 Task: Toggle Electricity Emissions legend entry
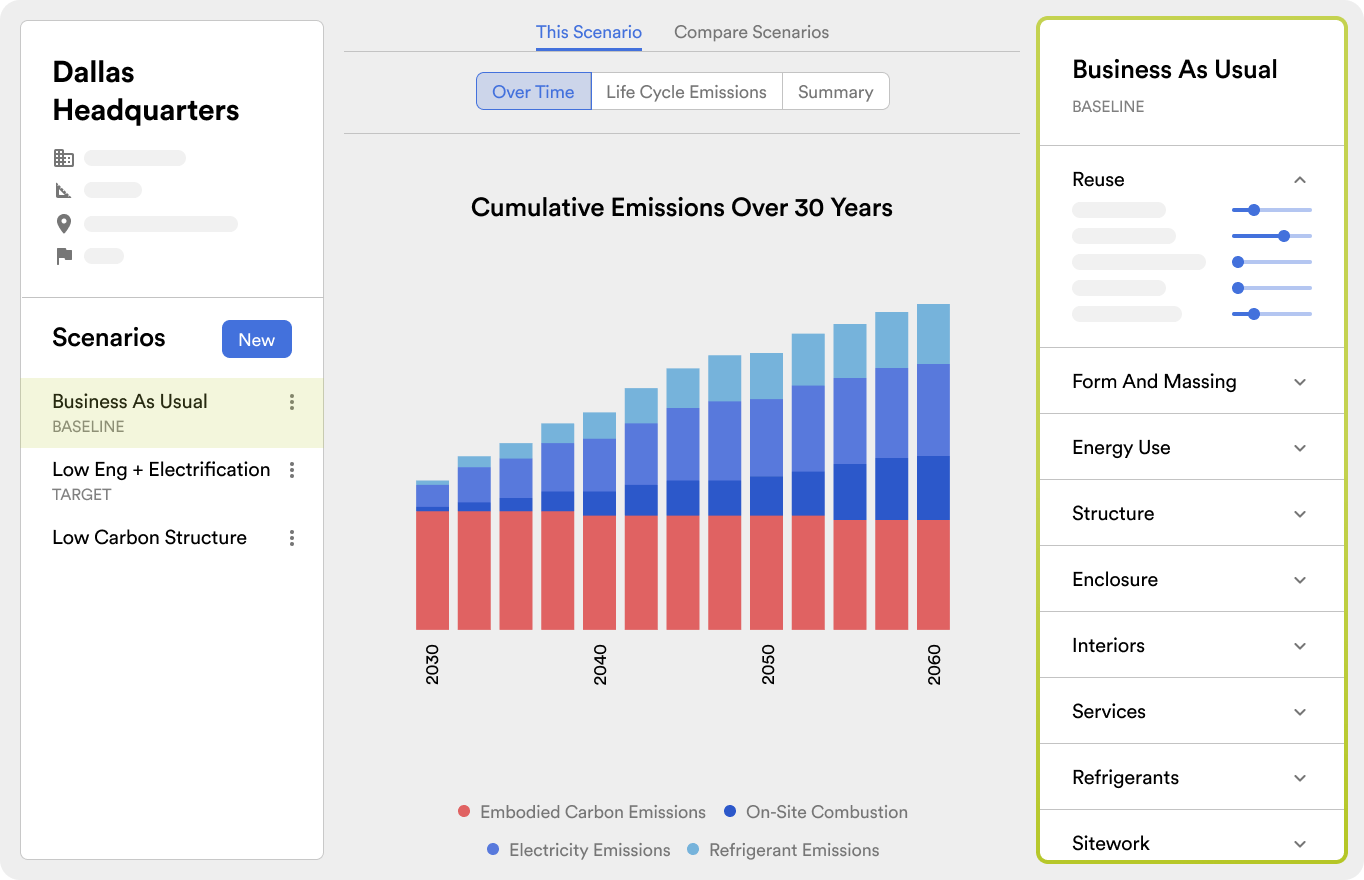(x=493, y=850)
